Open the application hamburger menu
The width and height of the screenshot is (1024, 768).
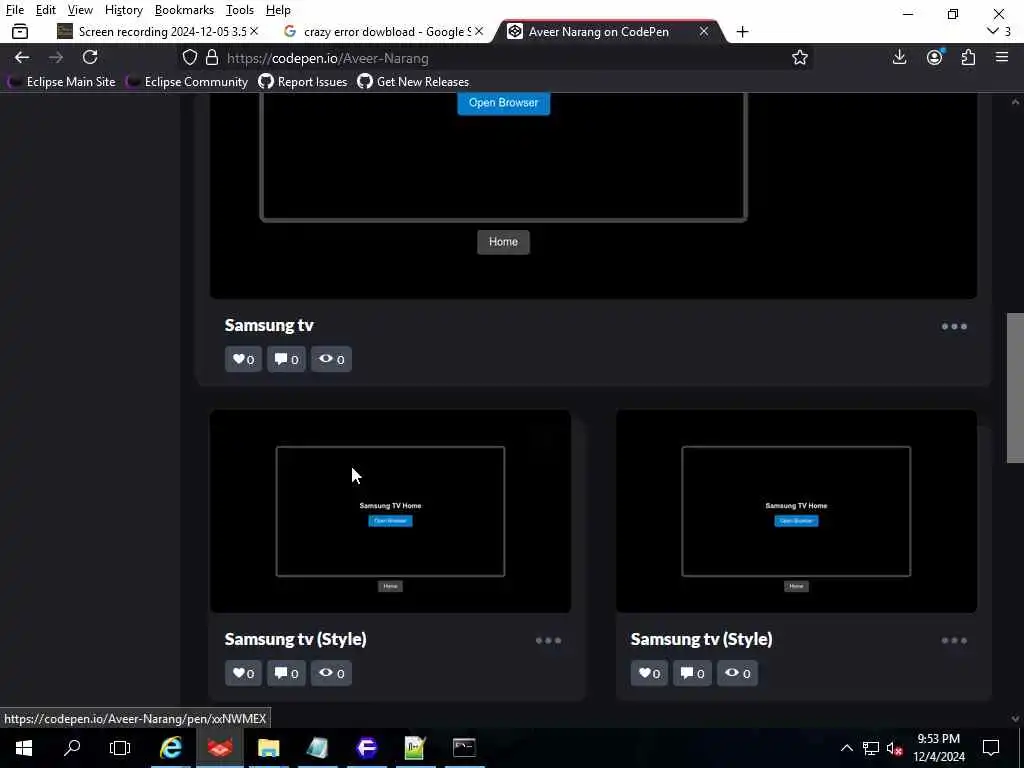coord(1002,57)
